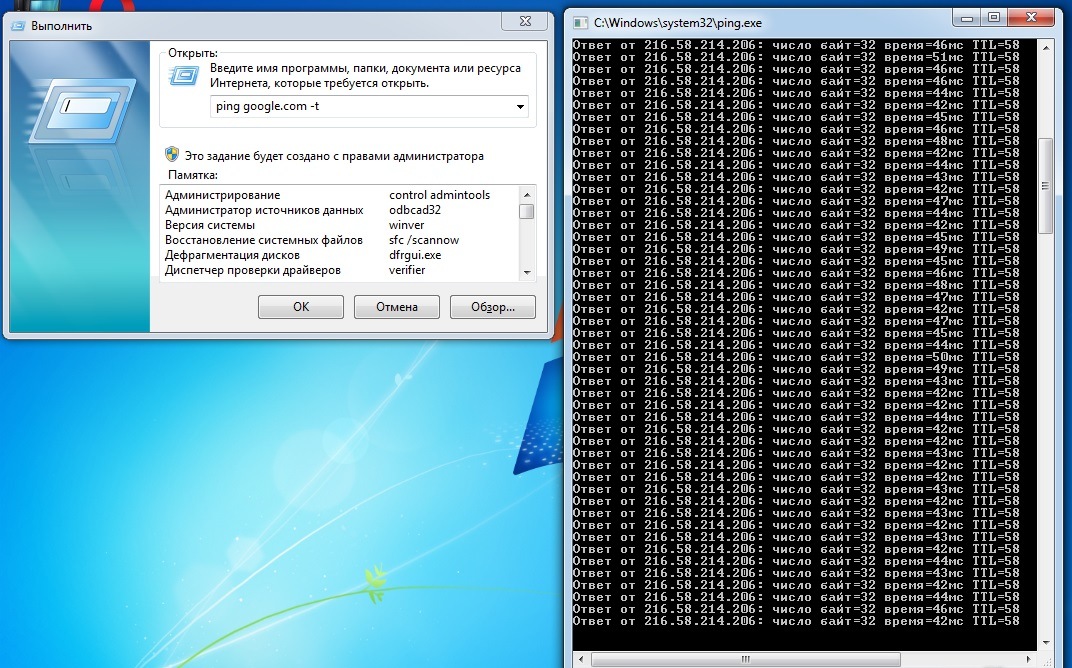Screen dimensions: 1072x668
Task: Click the Run program icon beside description
Action: tap(184, 75)
